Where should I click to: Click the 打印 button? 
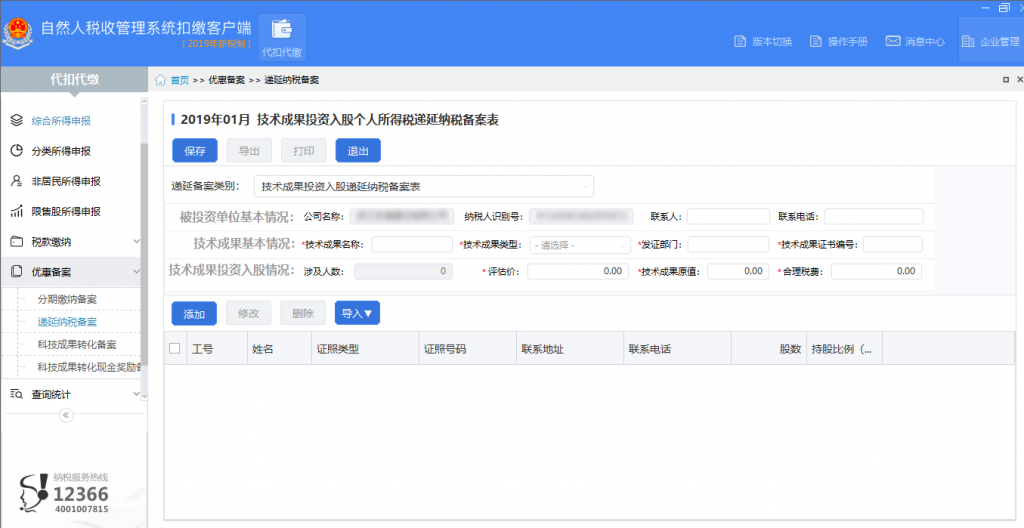coord(304,150)
